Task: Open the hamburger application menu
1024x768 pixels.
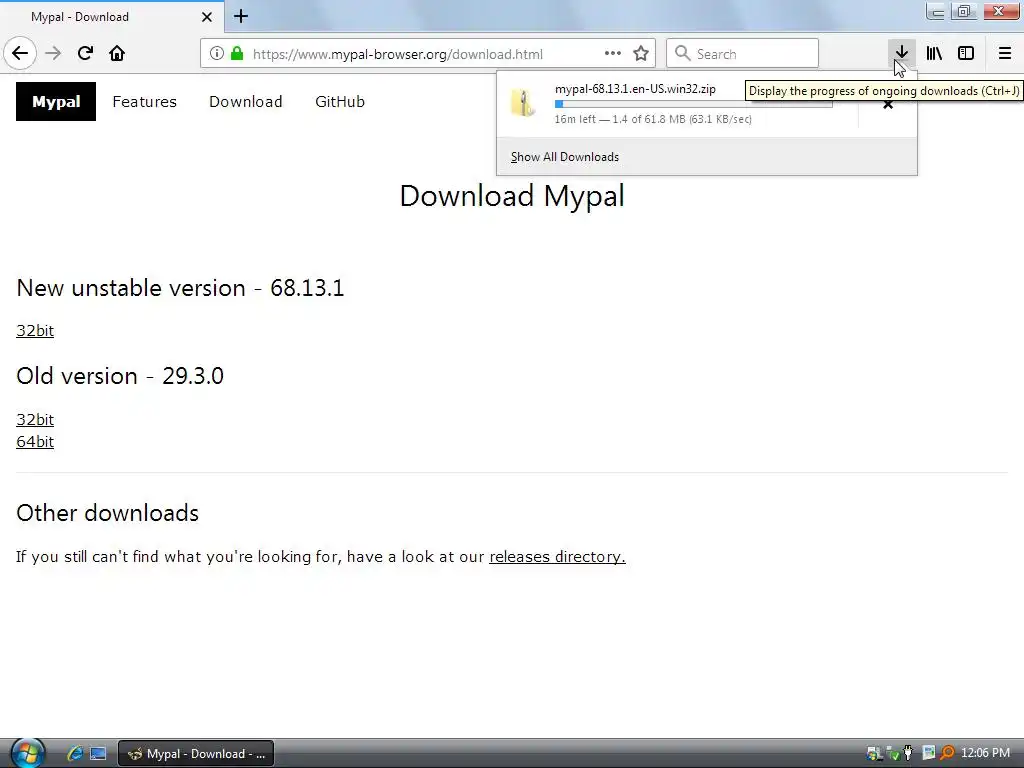Action: (x=1005, y=54)
